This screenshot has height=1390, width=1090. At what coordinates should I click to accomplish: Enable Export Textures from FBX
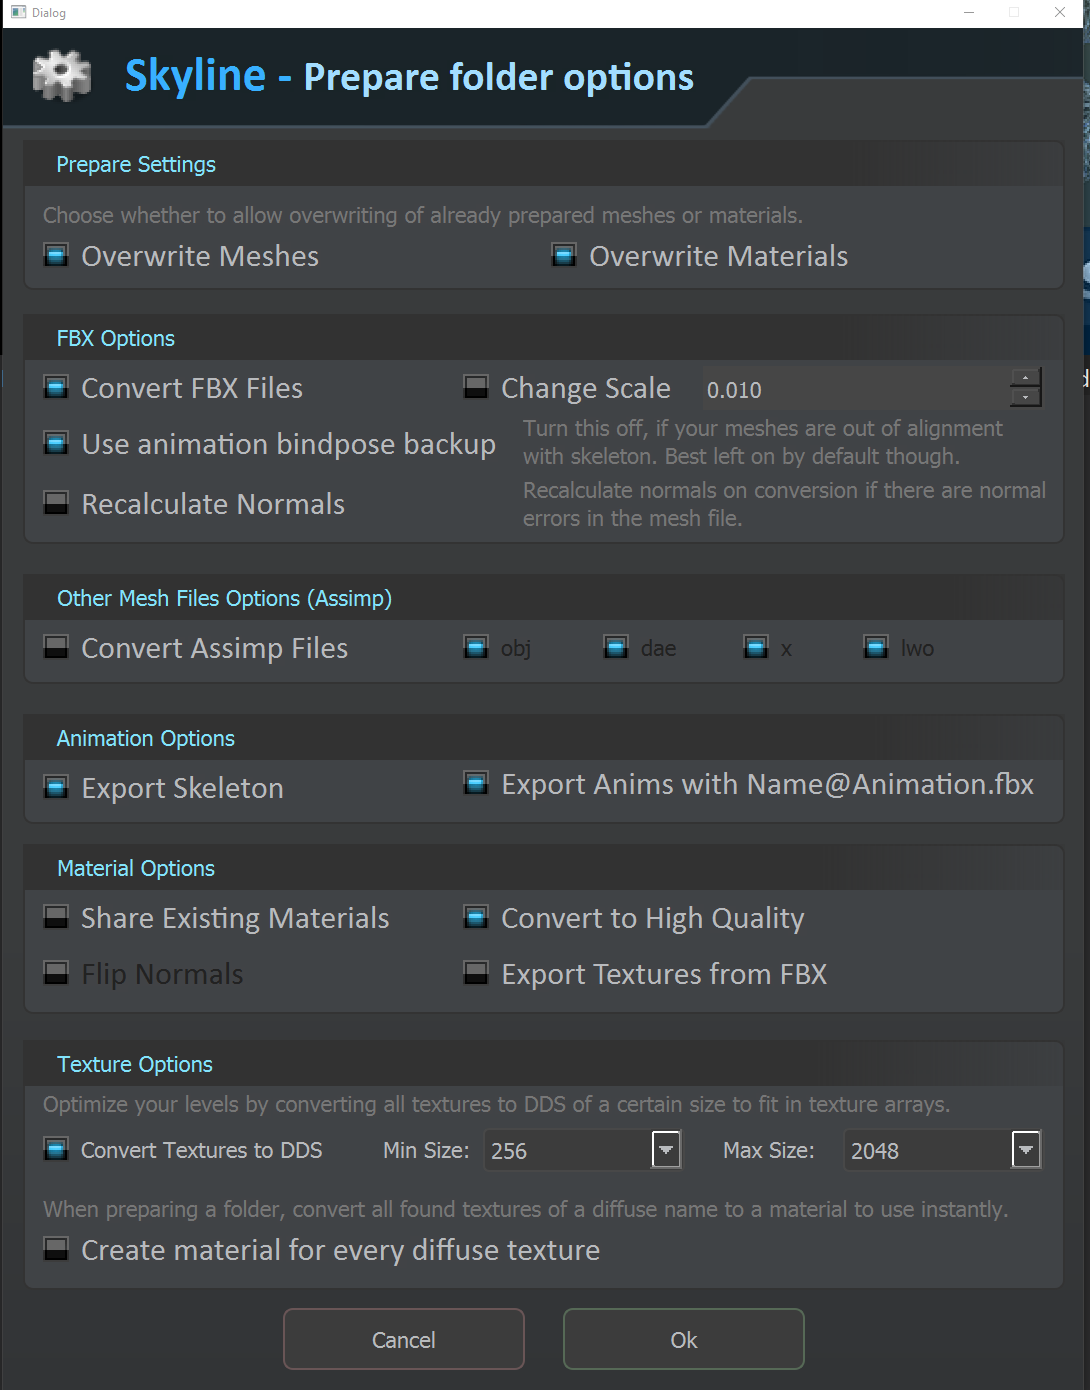coord(476,974)
